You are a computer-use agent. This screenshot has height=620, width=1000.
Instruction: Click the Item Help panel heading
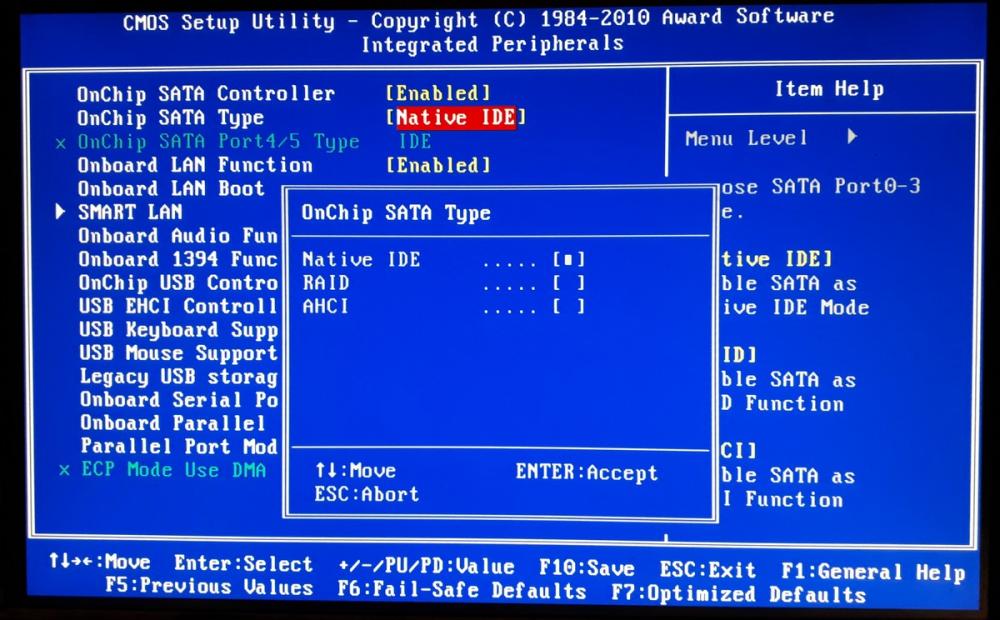click(x=829, y=89)
